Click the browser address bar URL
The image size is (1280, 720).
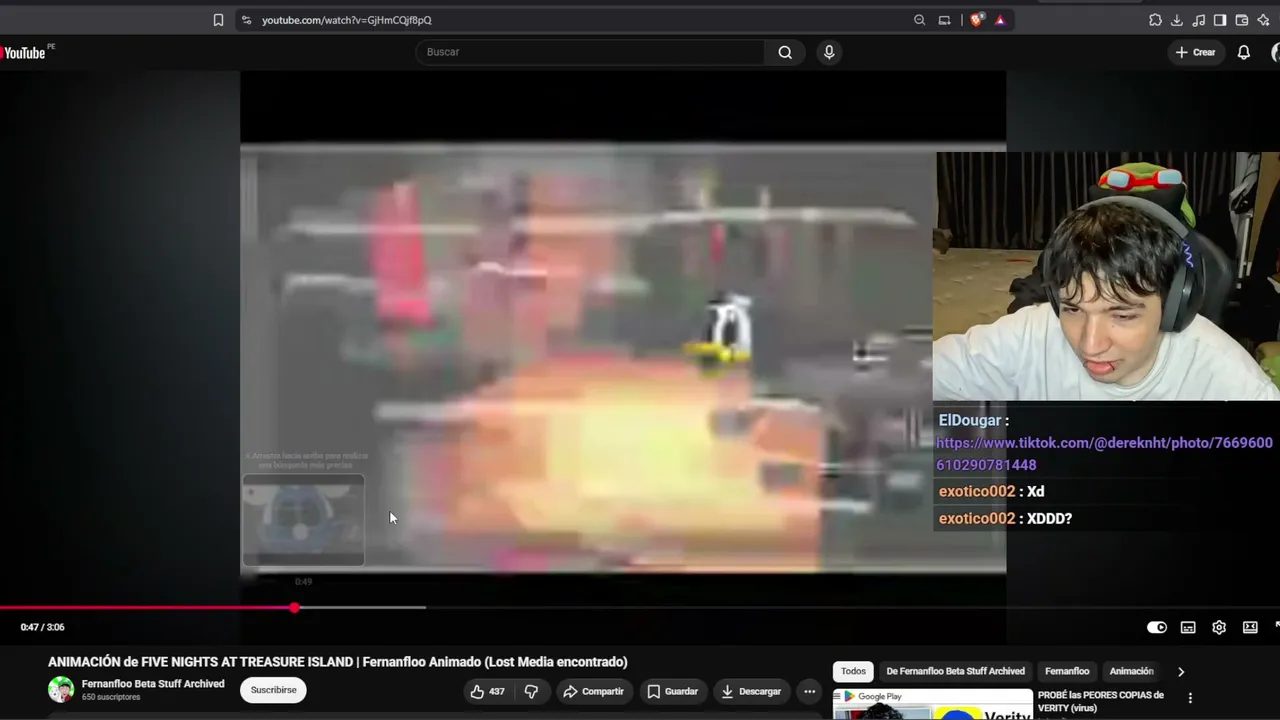click(x=347, y=20)
